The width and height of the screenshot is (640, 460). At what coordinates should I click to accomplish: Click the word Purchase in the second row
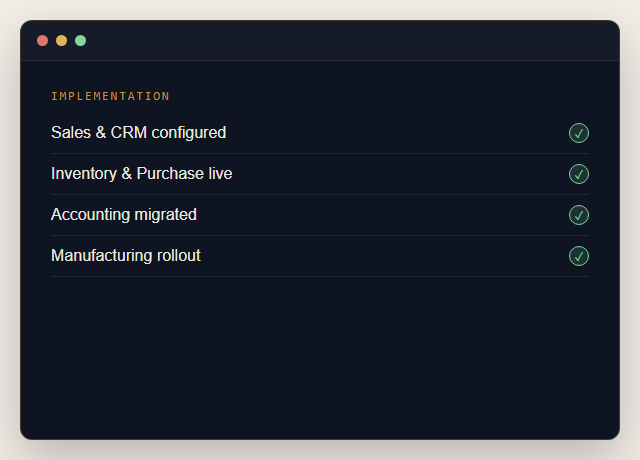pos(170,173)
